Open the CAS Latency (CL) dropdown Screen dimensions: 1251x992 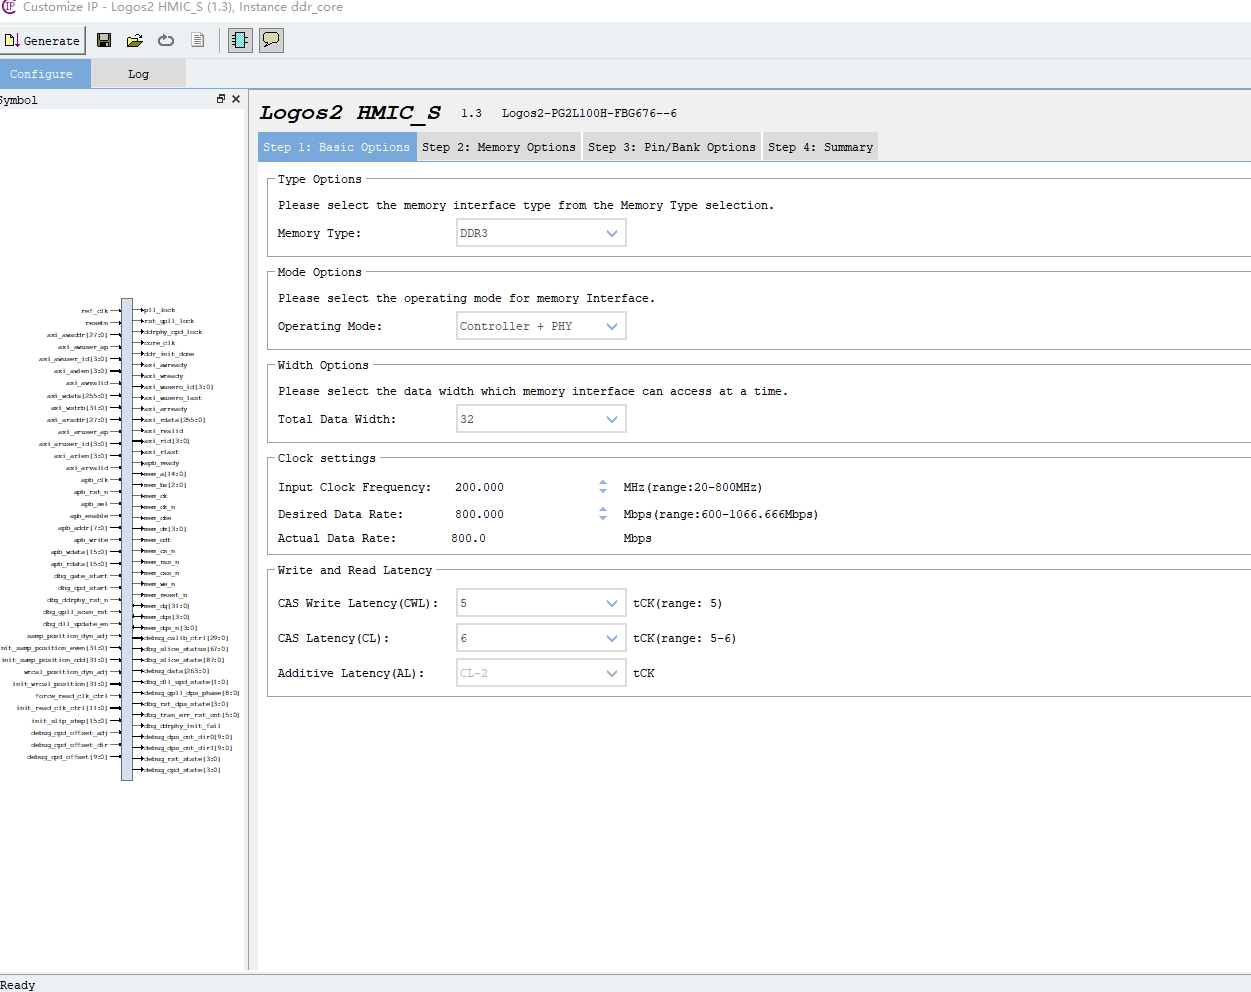point(541,638)
